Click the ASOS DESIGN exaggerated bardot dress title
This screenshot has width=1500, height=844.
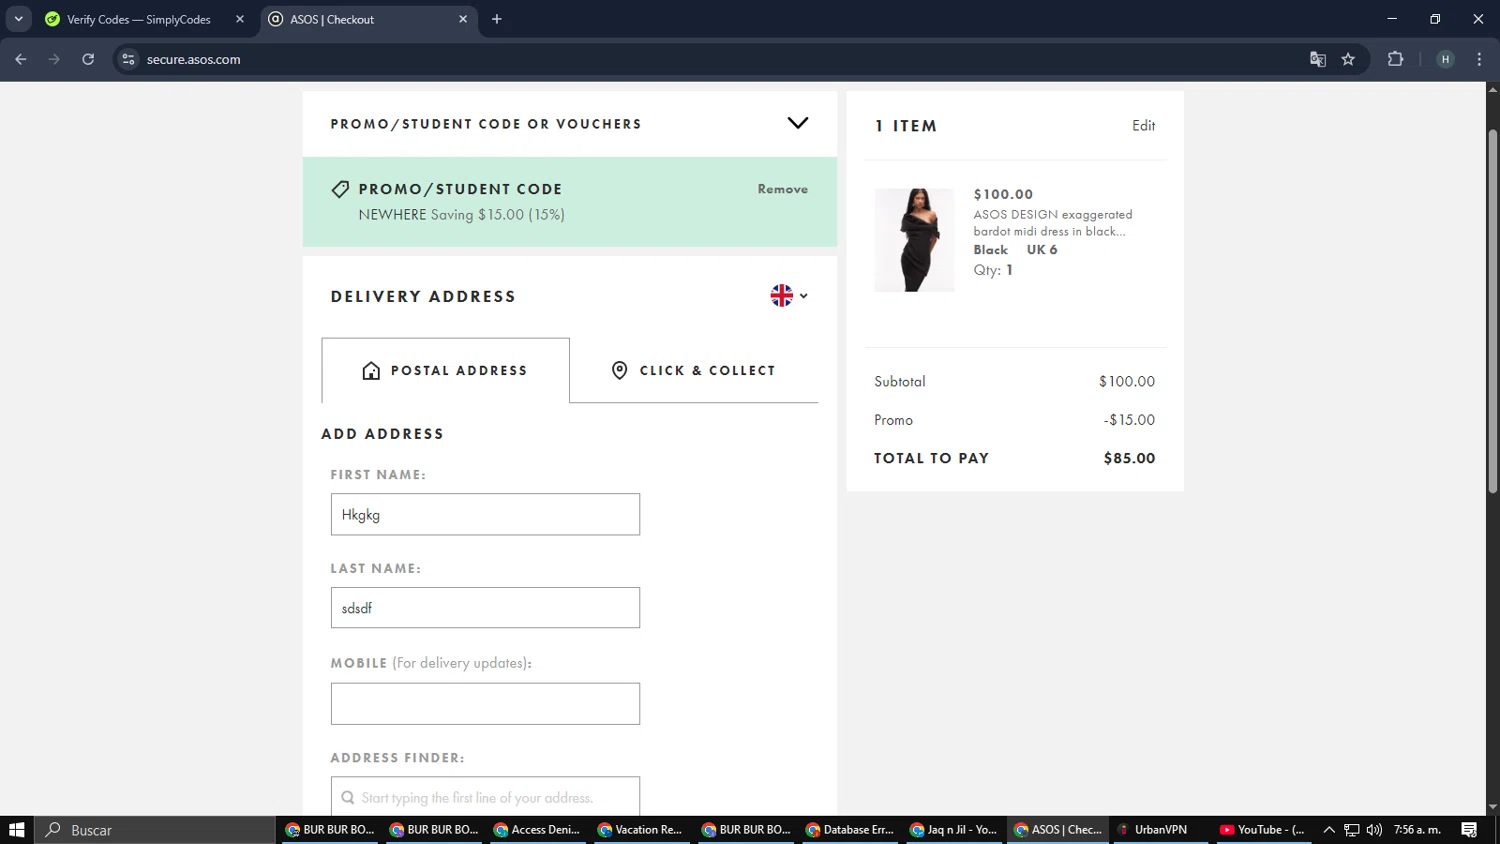[x=1053, y=222]
